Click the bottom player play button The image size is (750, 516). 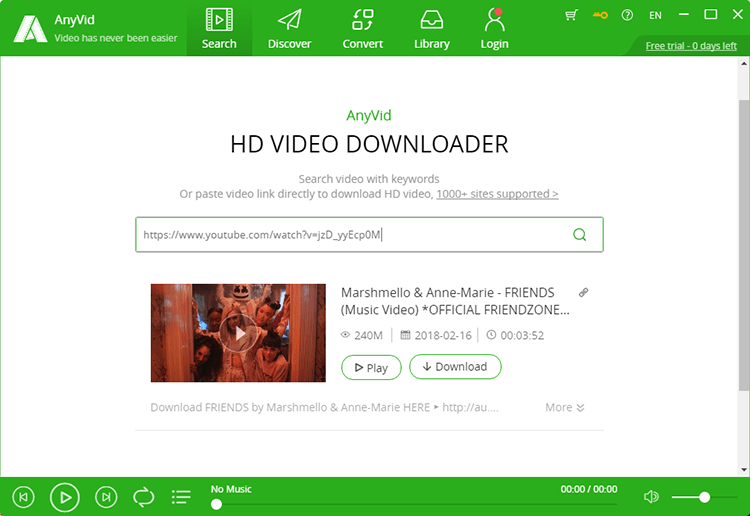pos(65,497)
